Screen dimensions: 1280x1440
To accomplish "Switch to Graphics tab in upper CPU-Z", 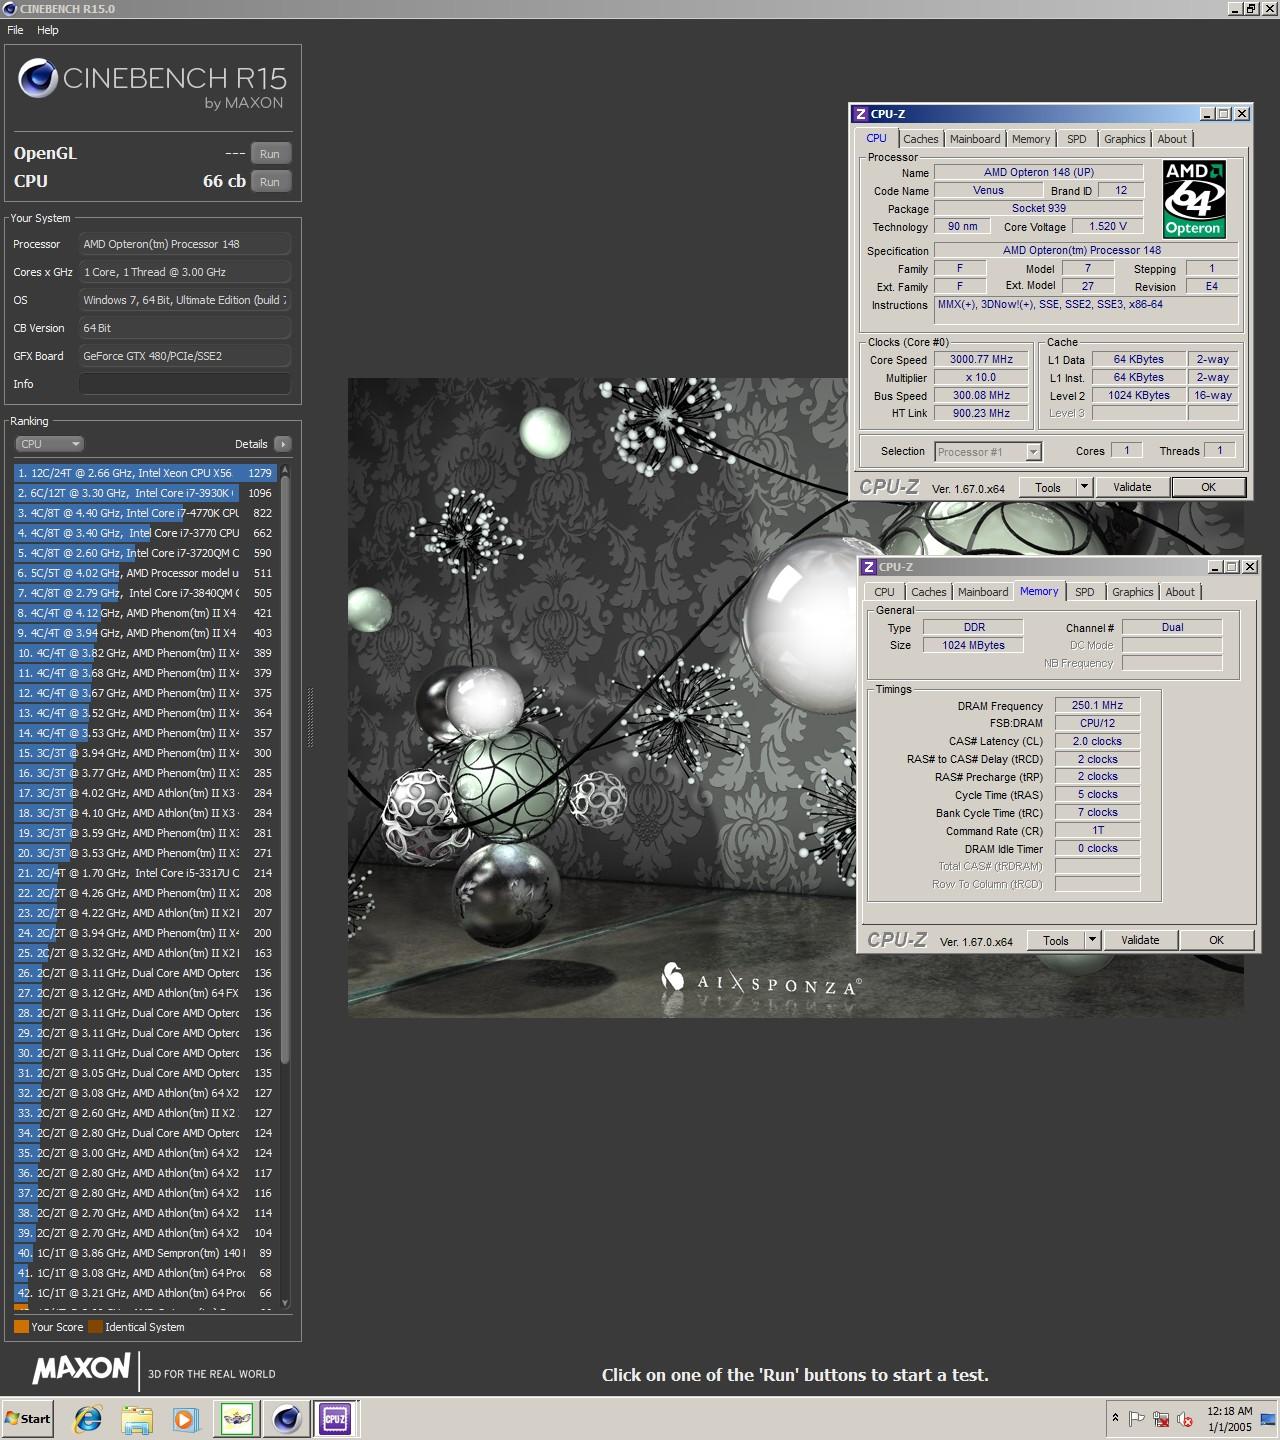I will [x=1124, y=140].
